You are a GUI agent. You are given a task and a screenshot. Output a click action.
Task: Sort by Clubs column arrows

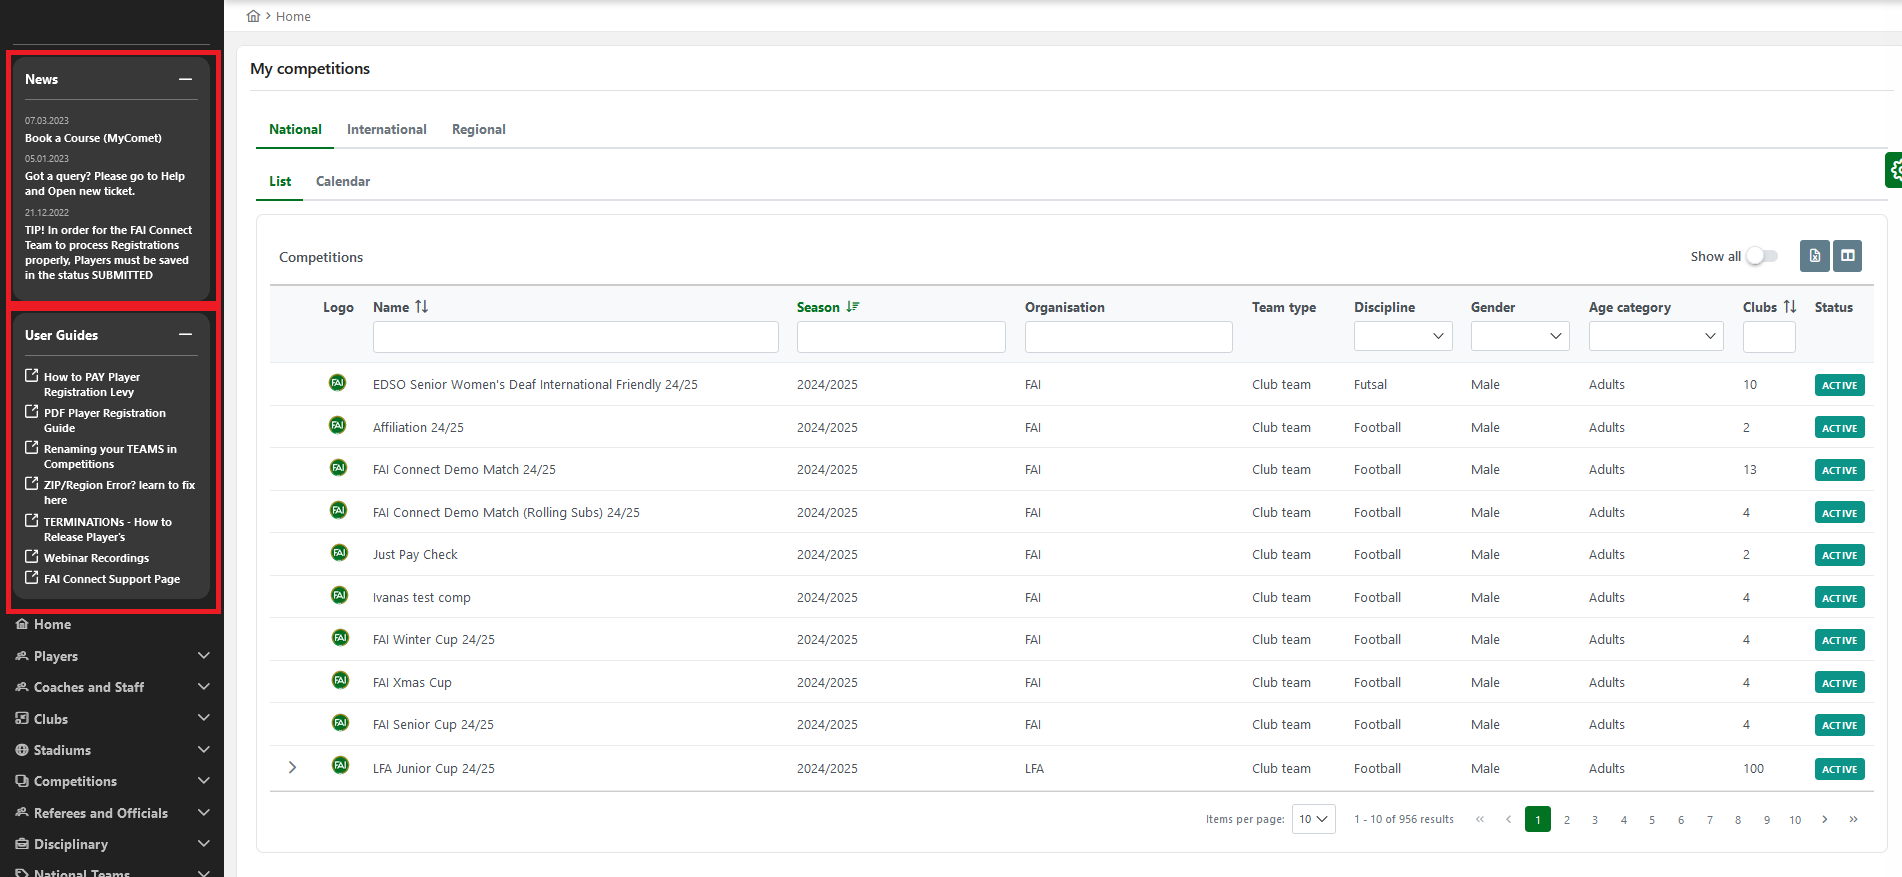point(1789,307)
